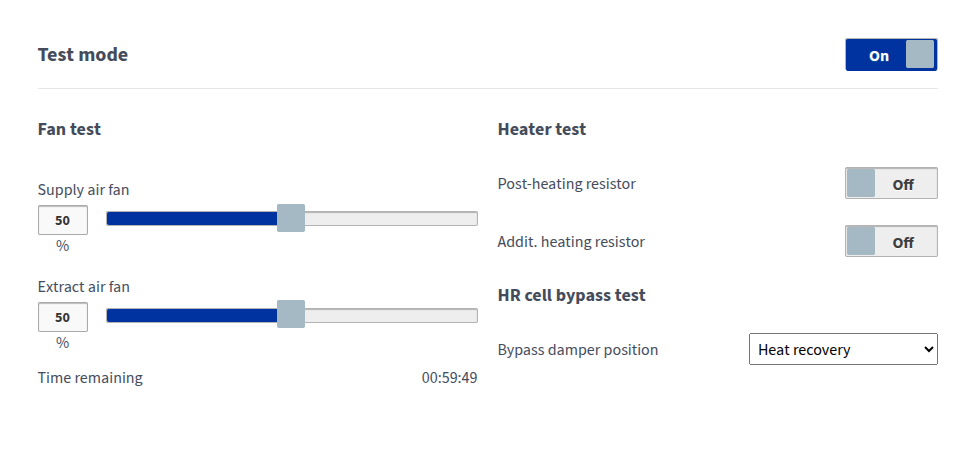The width and height of the screenshot is (978, 450).
Task: Click the filled blue part of Extract air fan slider
Action: [x=190, y=315]
